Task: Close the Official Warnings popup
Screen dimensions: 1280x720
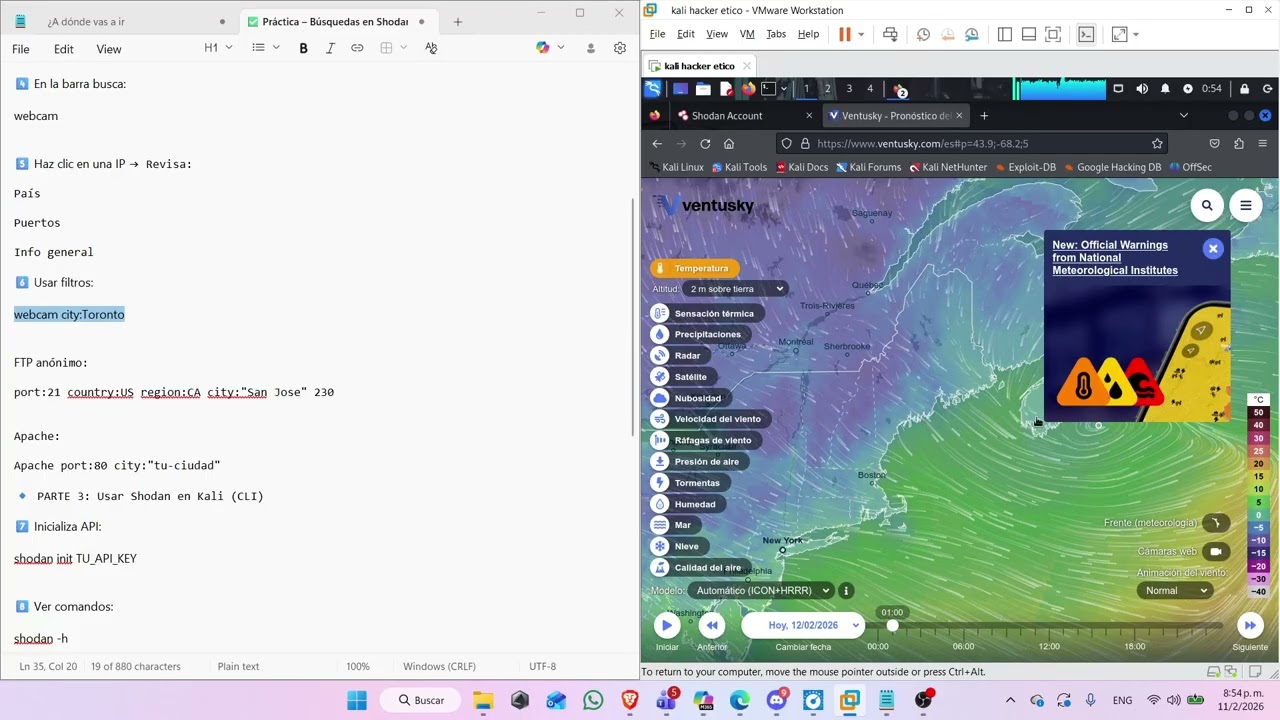Action: pyautogui.click(x=1213, y=249)
